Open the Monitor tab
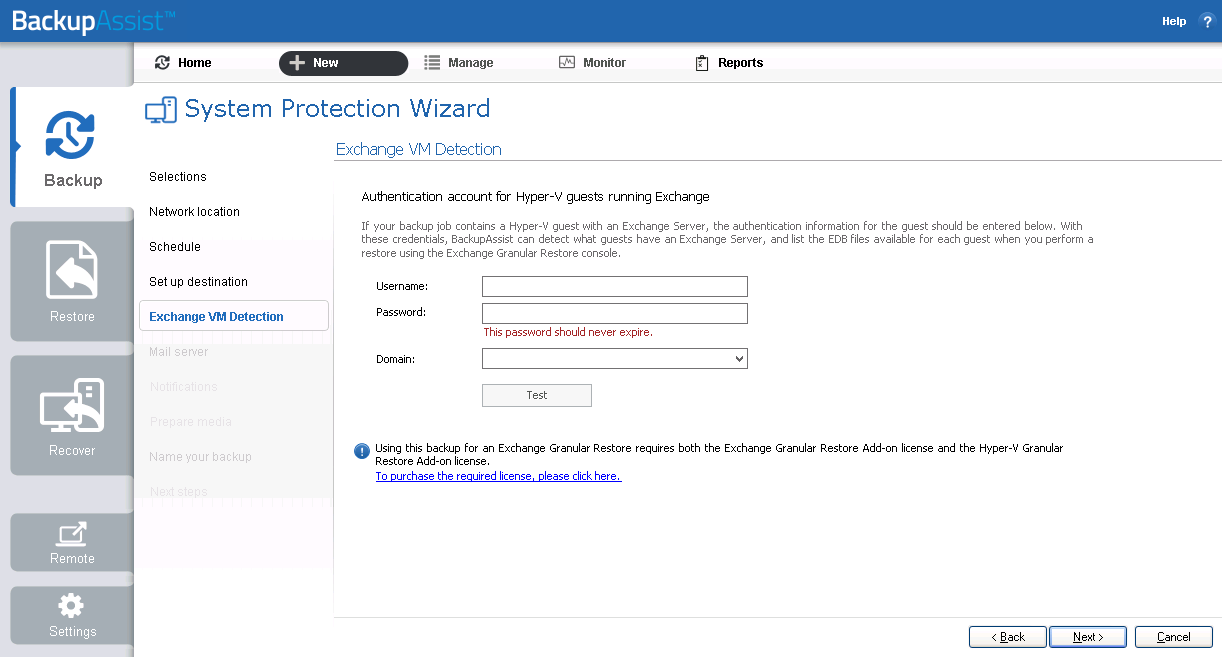Image resolution: width=1222 pixels, height=657 pixels. (592, 63)
